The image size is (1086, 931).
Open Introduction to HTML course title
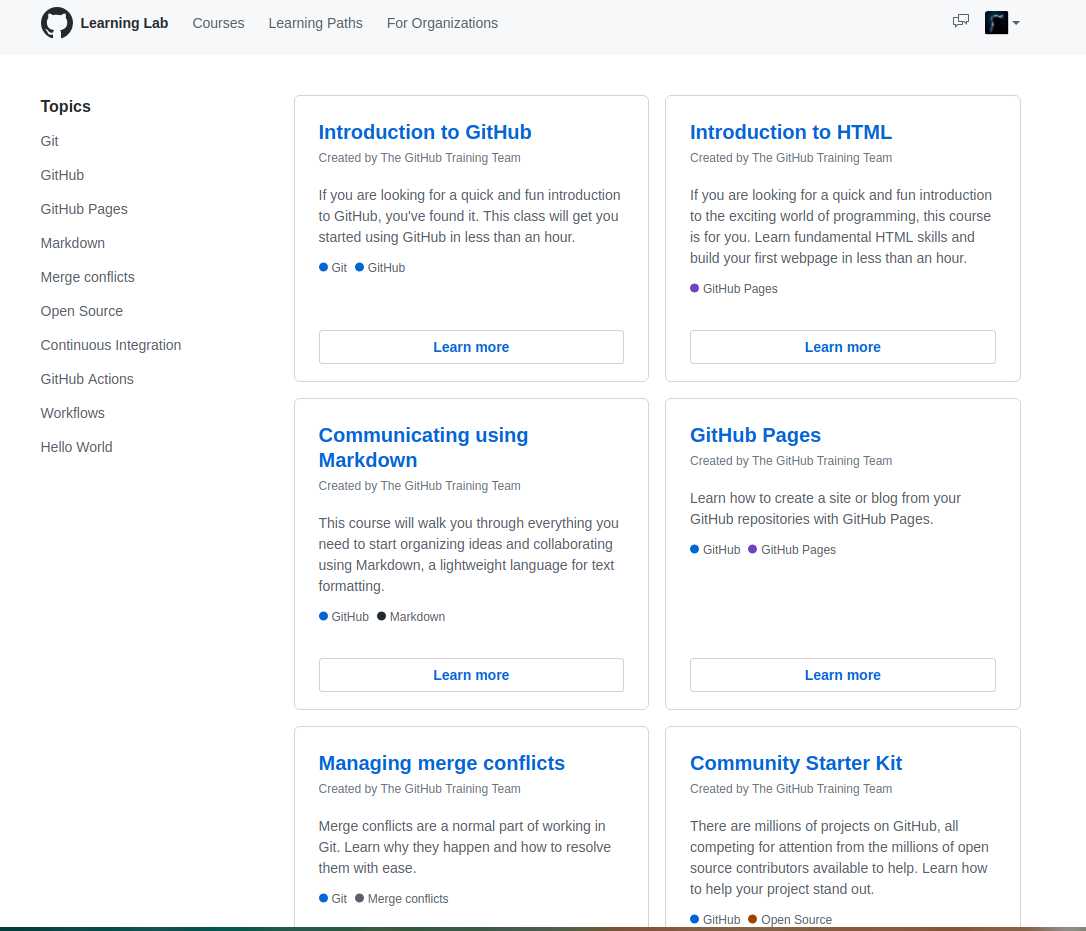(x=790, y=132)
